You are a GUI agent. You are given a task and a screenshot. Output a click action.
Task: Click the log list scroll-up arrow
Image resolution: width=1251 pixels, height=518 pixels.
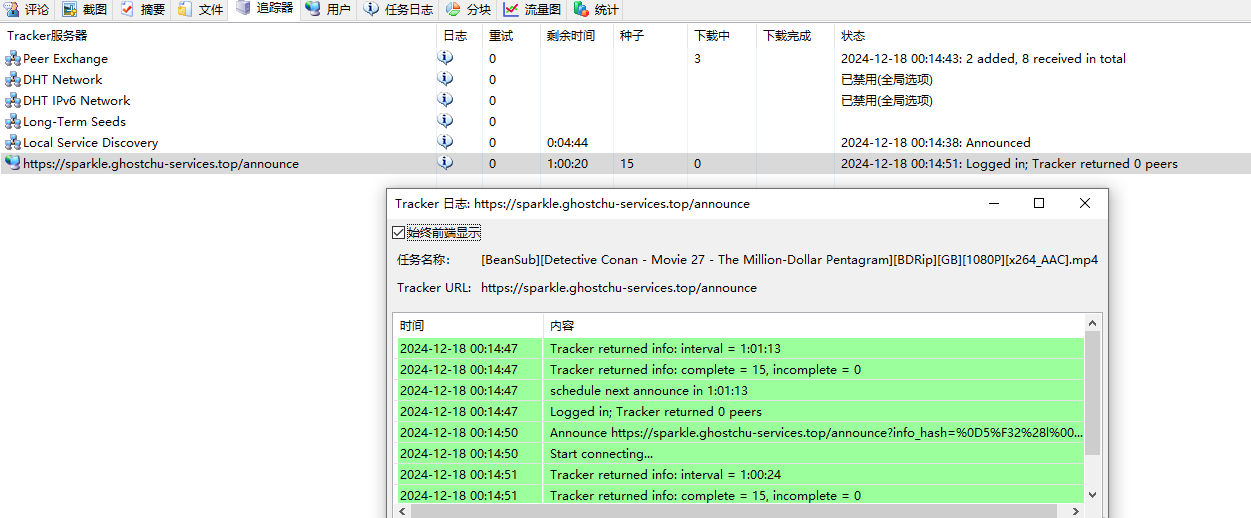tap(1092, 323)
